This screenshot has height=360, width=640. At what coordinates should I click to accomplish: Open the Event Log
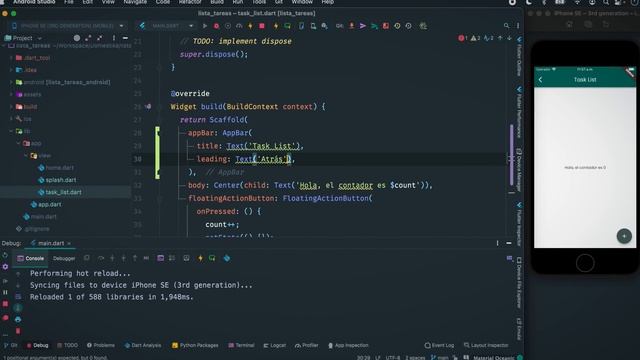point(439,345)
